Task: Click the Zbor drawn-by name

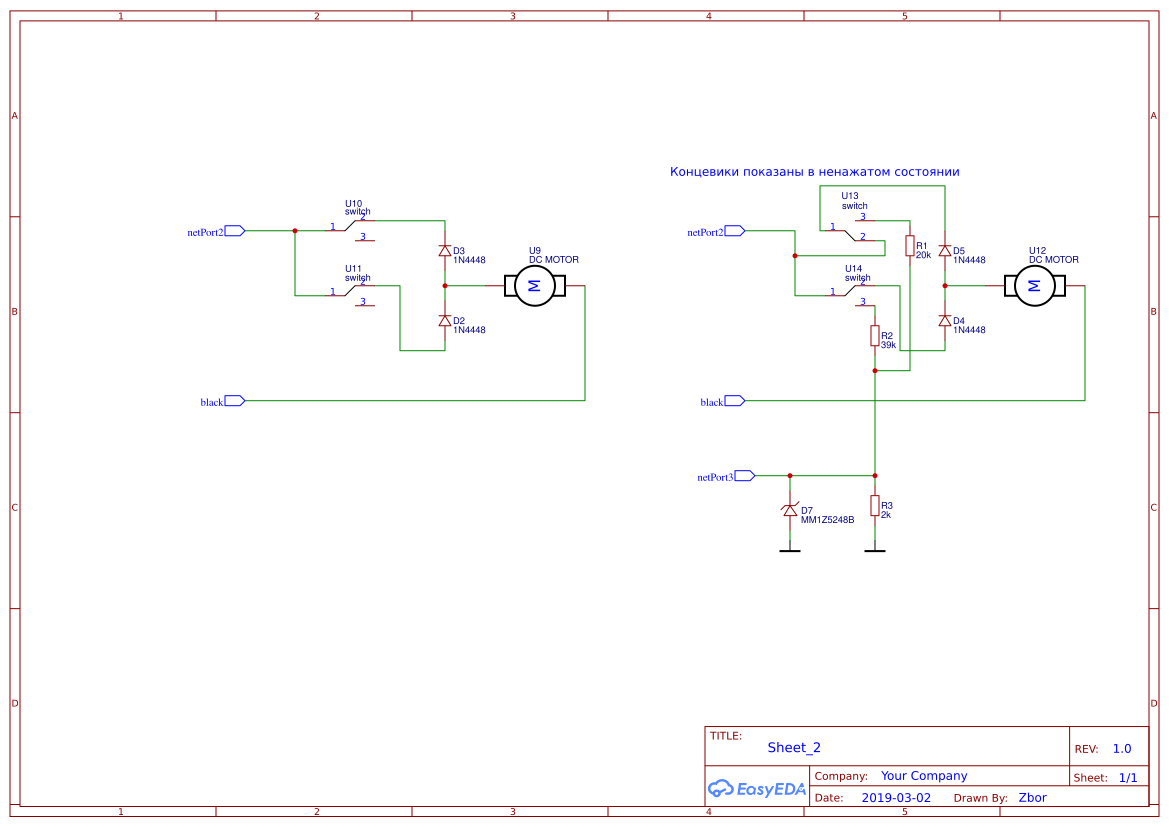Action: point(1032,797)
